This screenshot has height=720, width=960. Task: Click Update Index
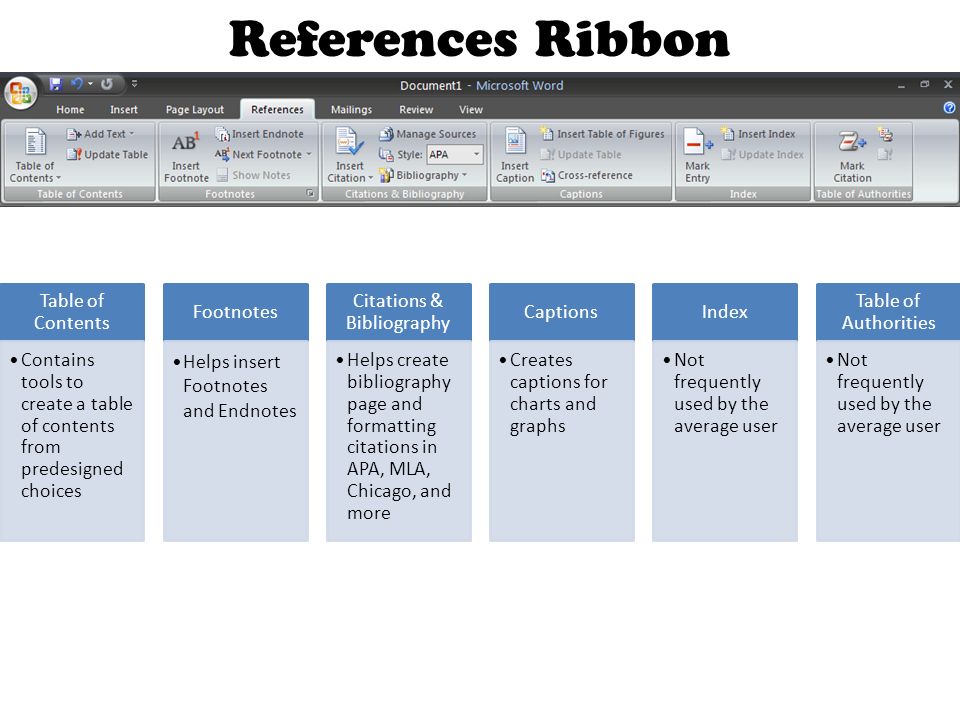[762, 154]
